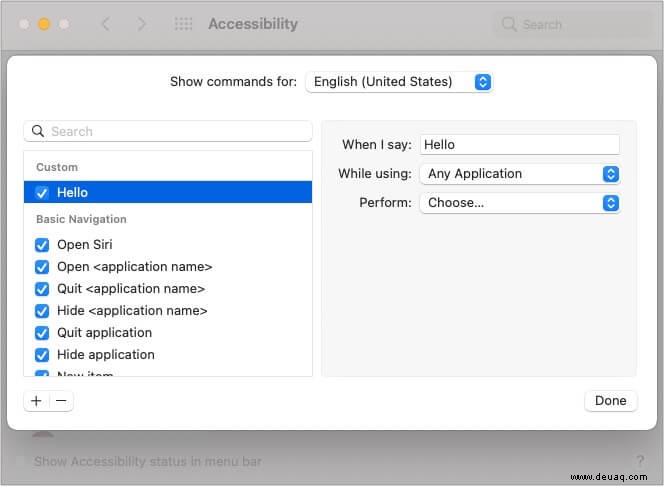Toggle Show Accessibility status in menu bar checkbox
This screenshot has height=486, width=664.
click(x=20, y=461)
